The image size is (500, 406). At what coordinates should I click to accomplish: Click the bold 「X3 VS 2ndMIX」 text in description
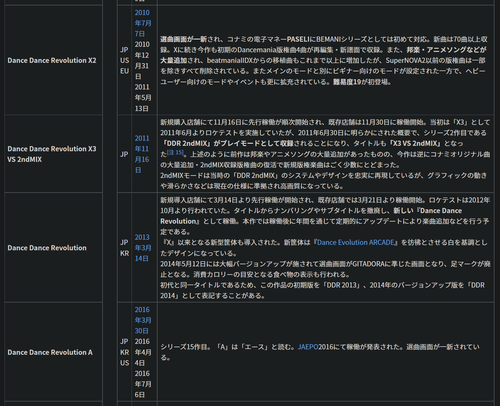click(x=415, y=143)
